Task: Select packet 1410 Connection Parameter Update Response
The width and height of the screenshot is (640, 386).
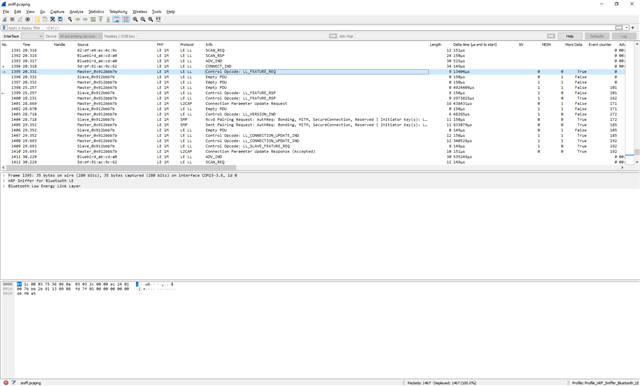Action: coord(313,151)
